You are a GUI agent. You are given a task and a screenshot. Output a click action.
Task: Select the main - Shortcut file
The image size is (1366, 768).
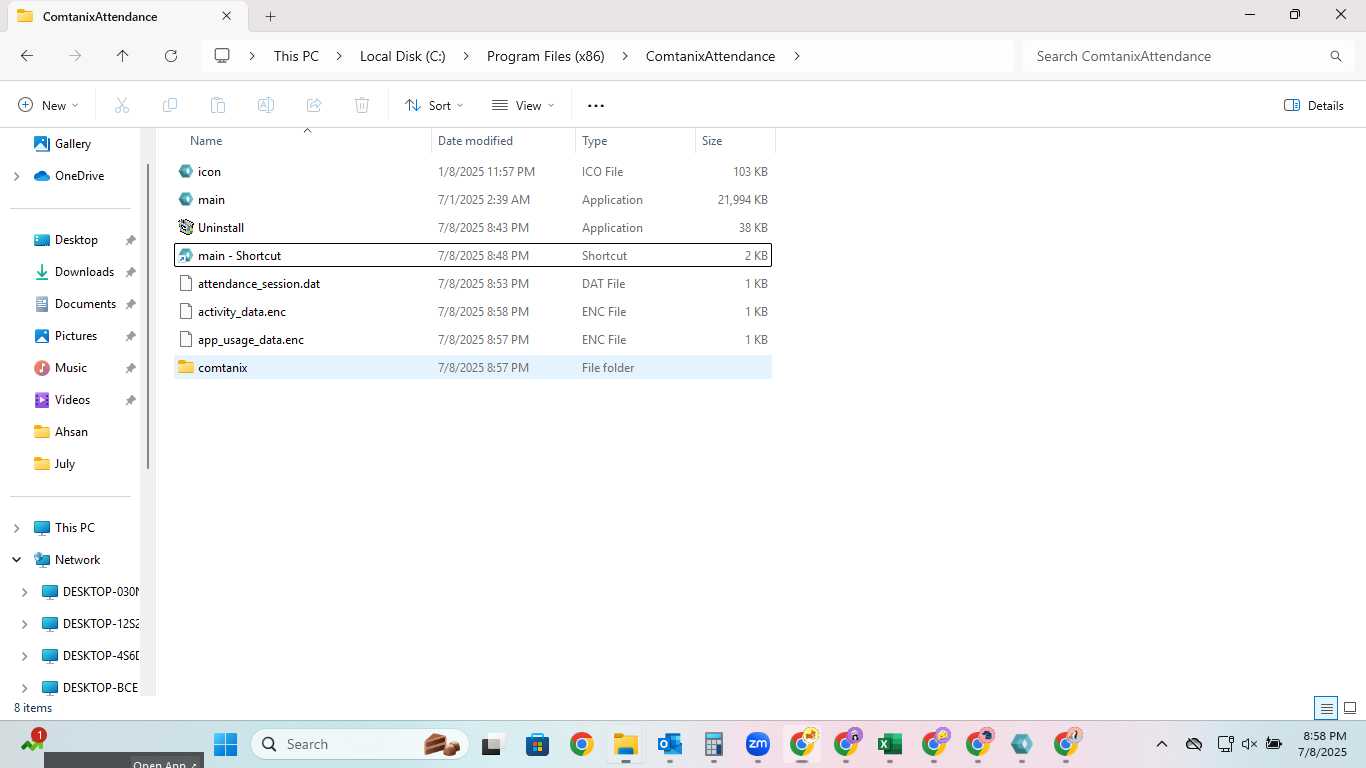coord(473,256)
